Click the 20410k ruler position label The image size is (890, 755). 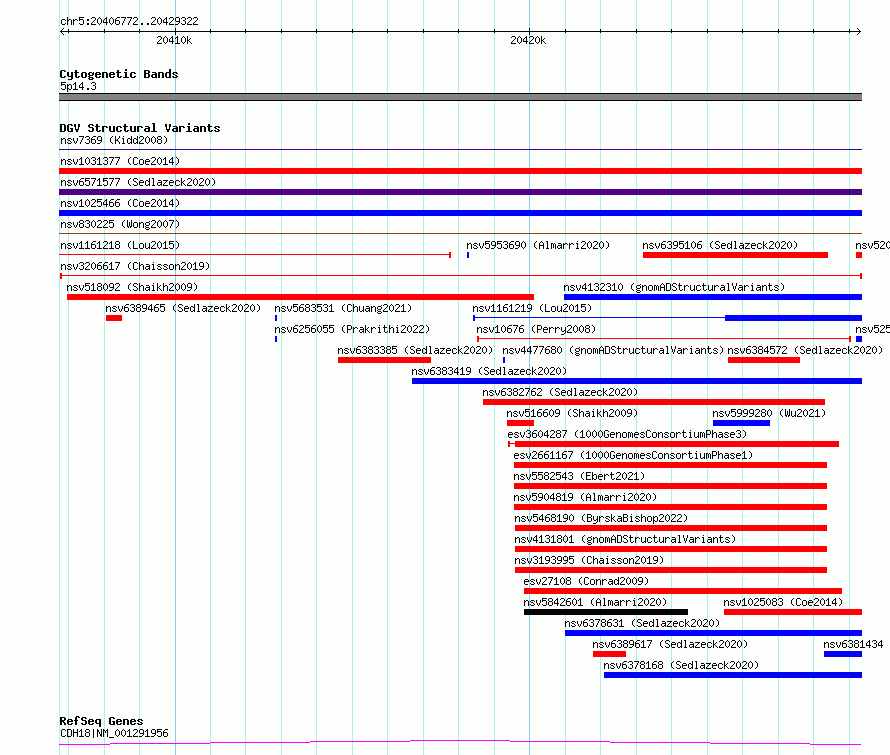click(x=174, y=40)
